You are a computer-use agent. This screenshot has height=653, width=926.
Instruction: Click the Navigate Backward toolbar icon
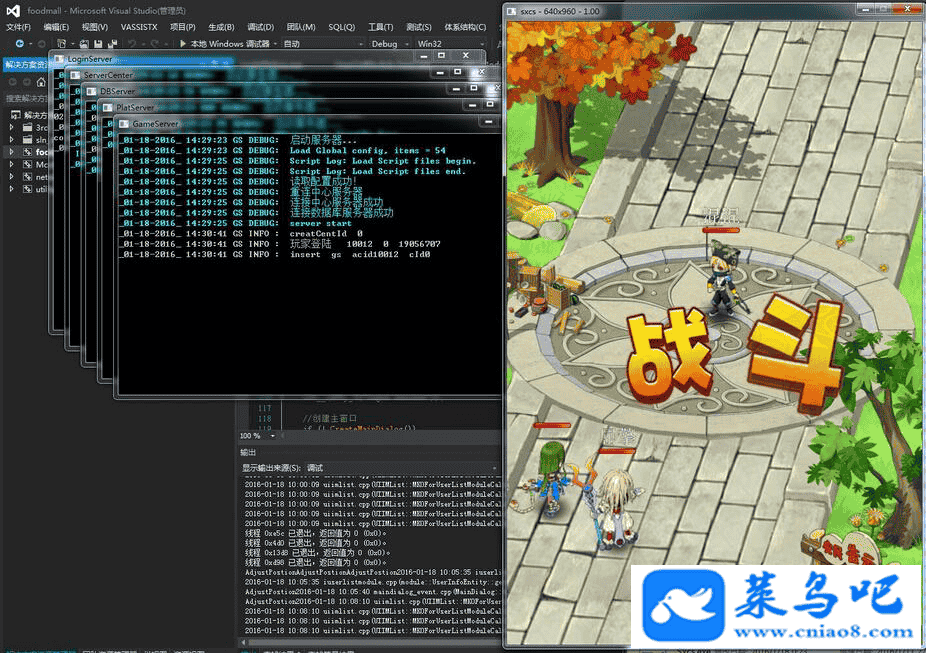coord(19,44)
